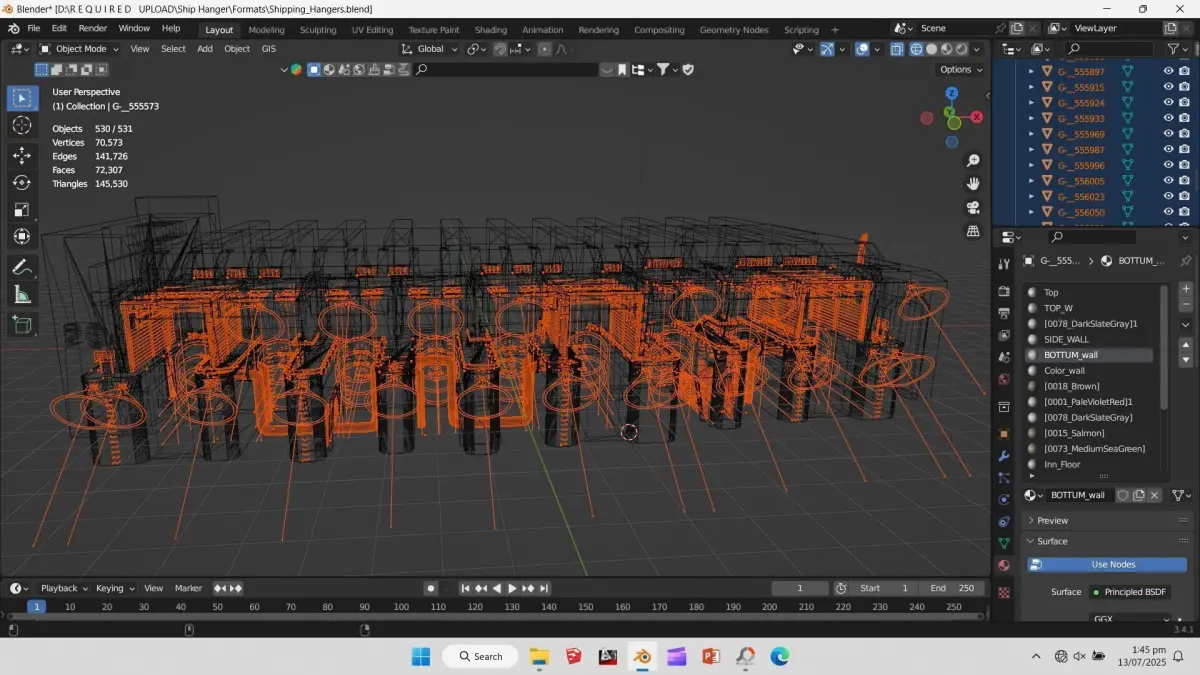Select the Select Box tool
The width and height of the screenshot is (1200, 675).
pyautogui.click(x=22, y=98)
